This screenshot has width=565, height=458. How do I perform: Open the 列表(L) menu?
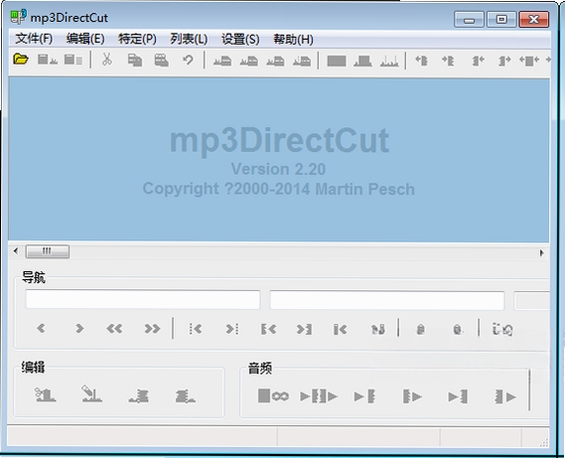[x=189, y=39]
